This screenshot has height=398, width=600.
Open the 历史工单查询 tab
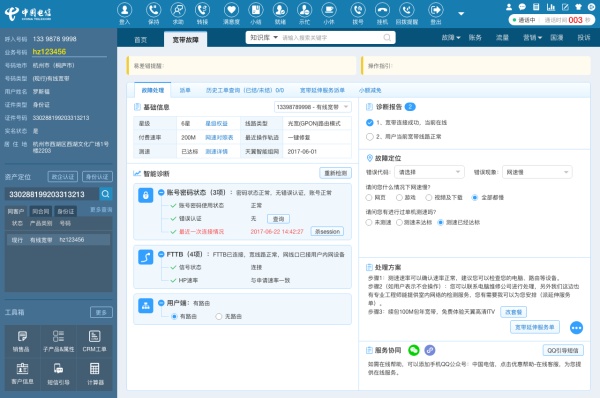tap(245, 90)
